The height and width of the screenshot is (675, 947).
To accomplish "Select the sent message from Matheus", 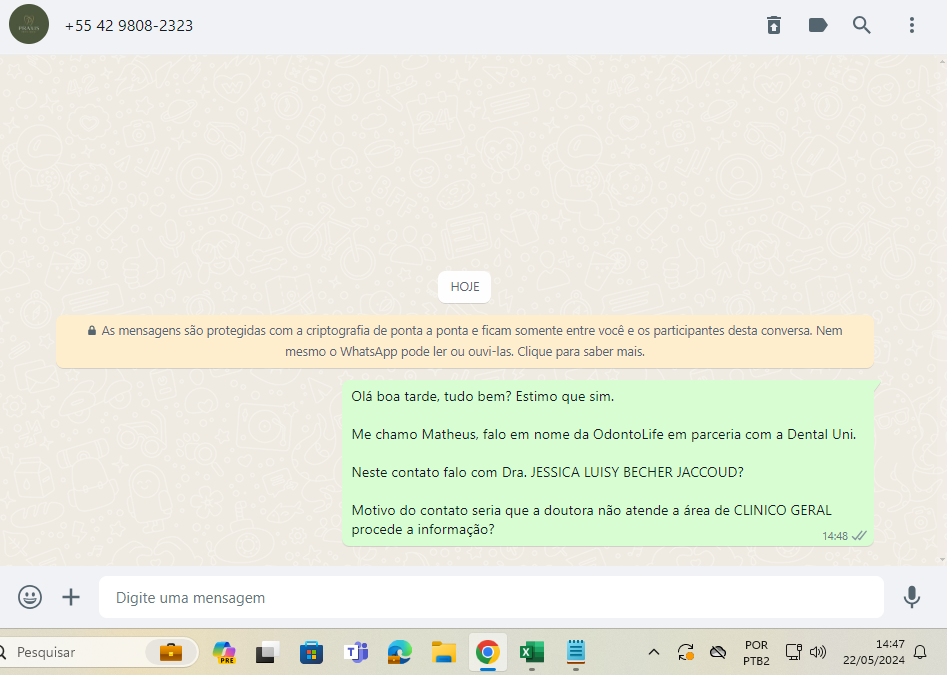I will [608, 463].
